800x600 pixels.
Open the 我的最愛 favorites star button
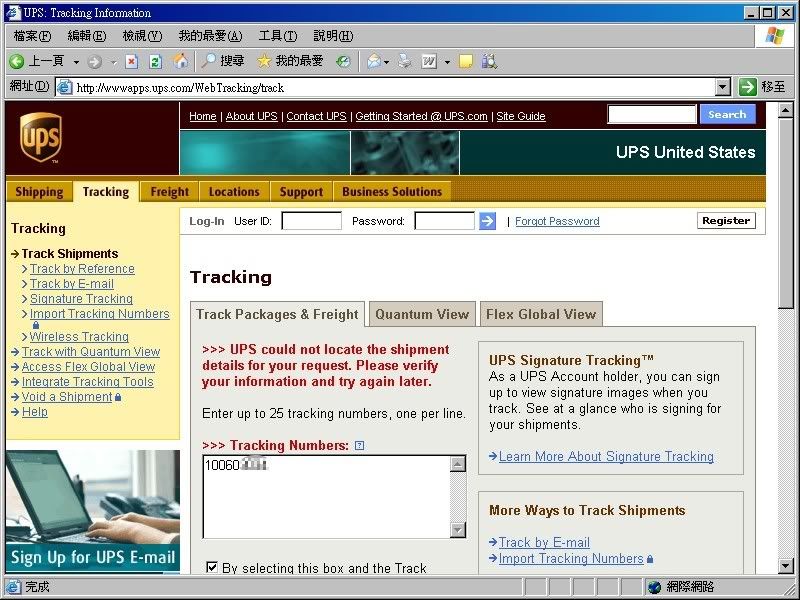pos(290,62)
